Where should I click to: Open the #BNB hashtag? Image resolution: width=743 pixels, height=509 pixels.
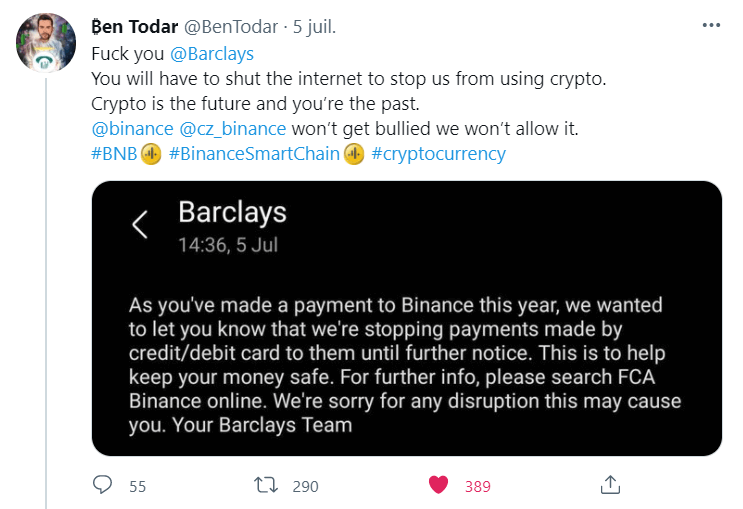tap(114, 154)
